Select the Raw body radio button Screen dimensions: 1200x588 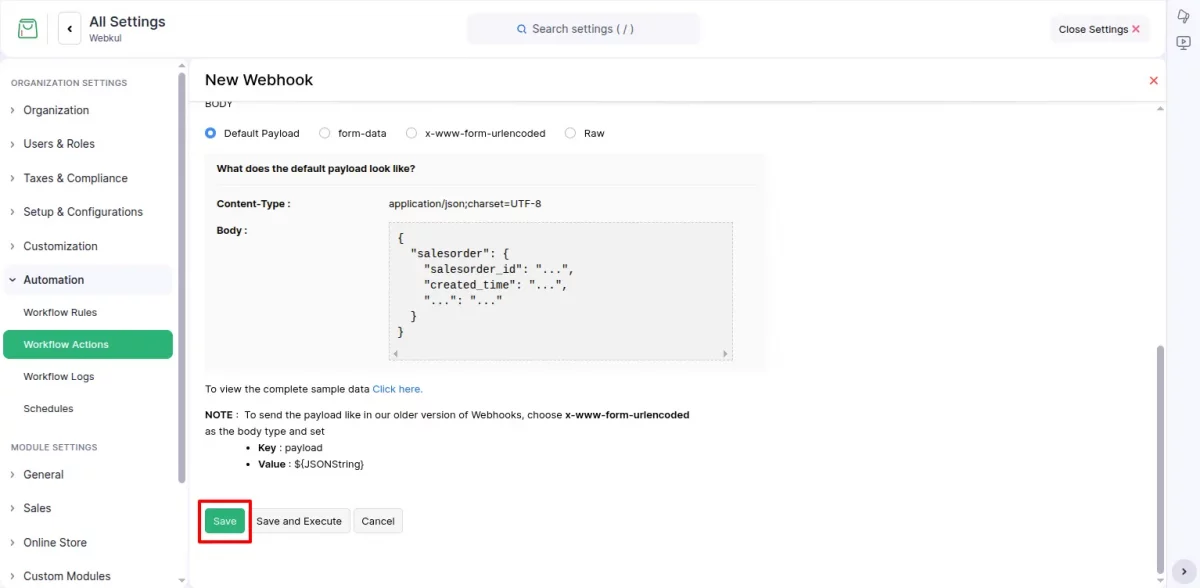pos(570,133)
